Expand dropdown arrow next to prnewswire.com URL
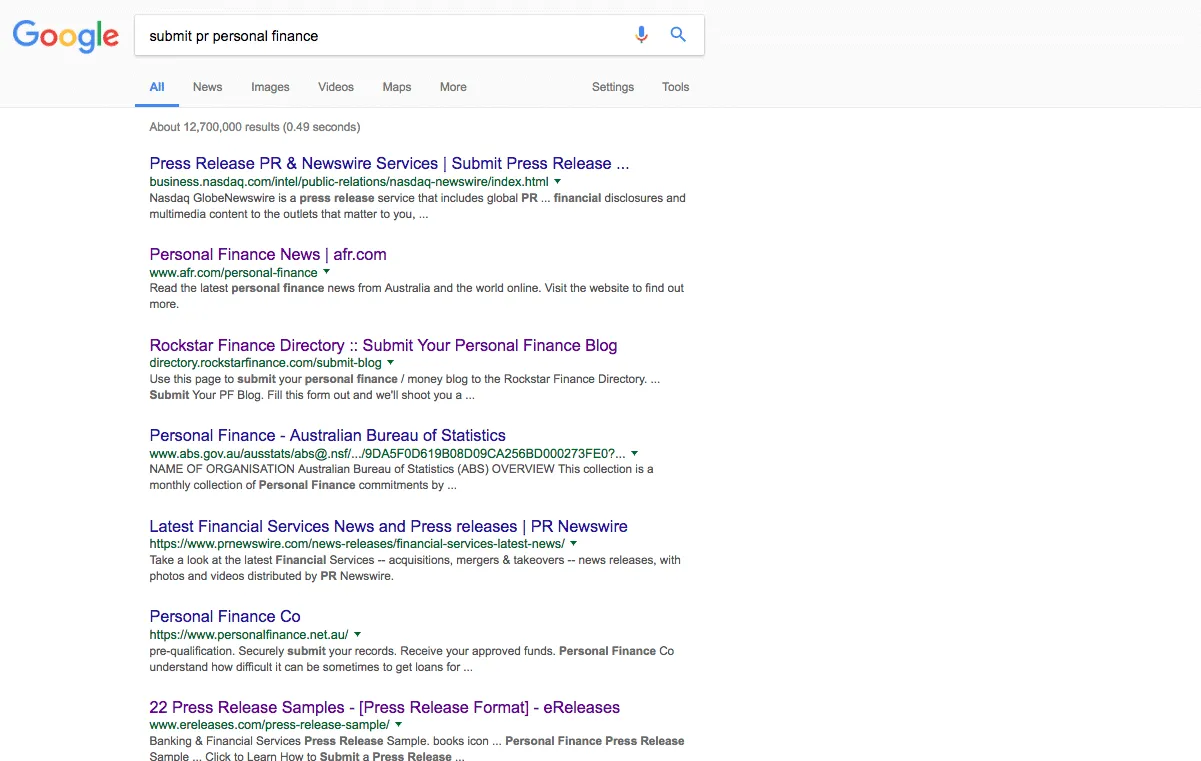Image resolution: width=1201 pixels, height=761 pixels. click(573, 544)
